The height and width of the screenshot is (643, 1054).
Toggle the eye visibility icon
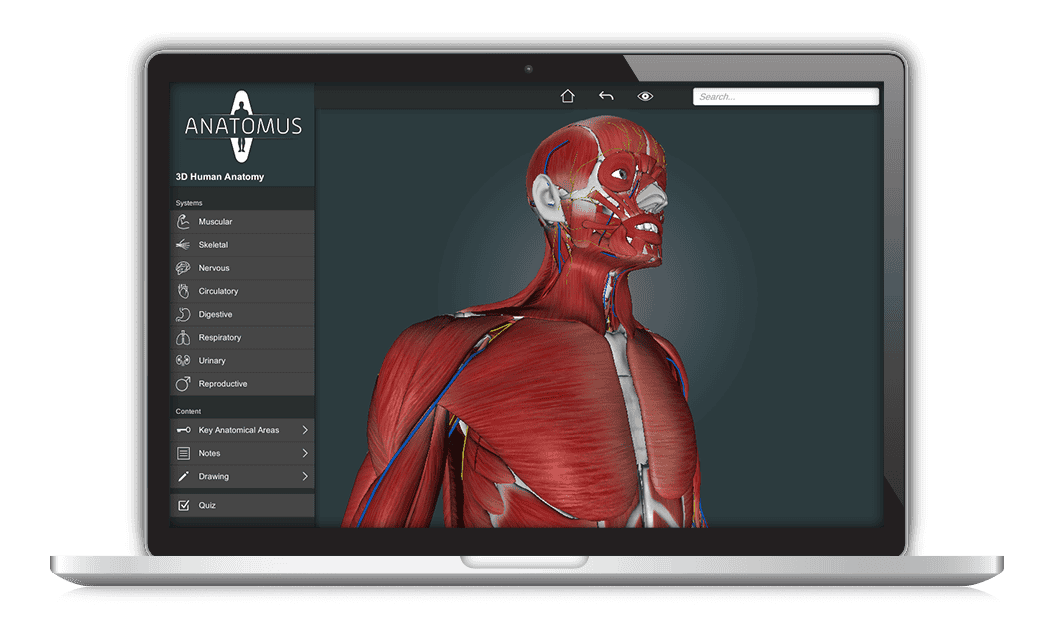click(x=645, y=96)
